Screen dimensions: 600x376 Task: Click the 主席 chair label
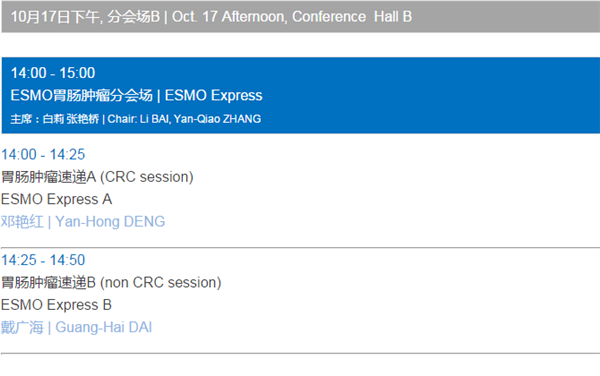tap(21, 119)
